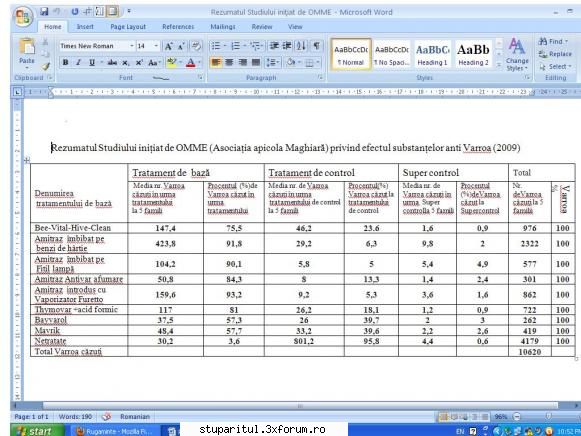Open the Review tab
581x436 pixels.
pos(262,27)
